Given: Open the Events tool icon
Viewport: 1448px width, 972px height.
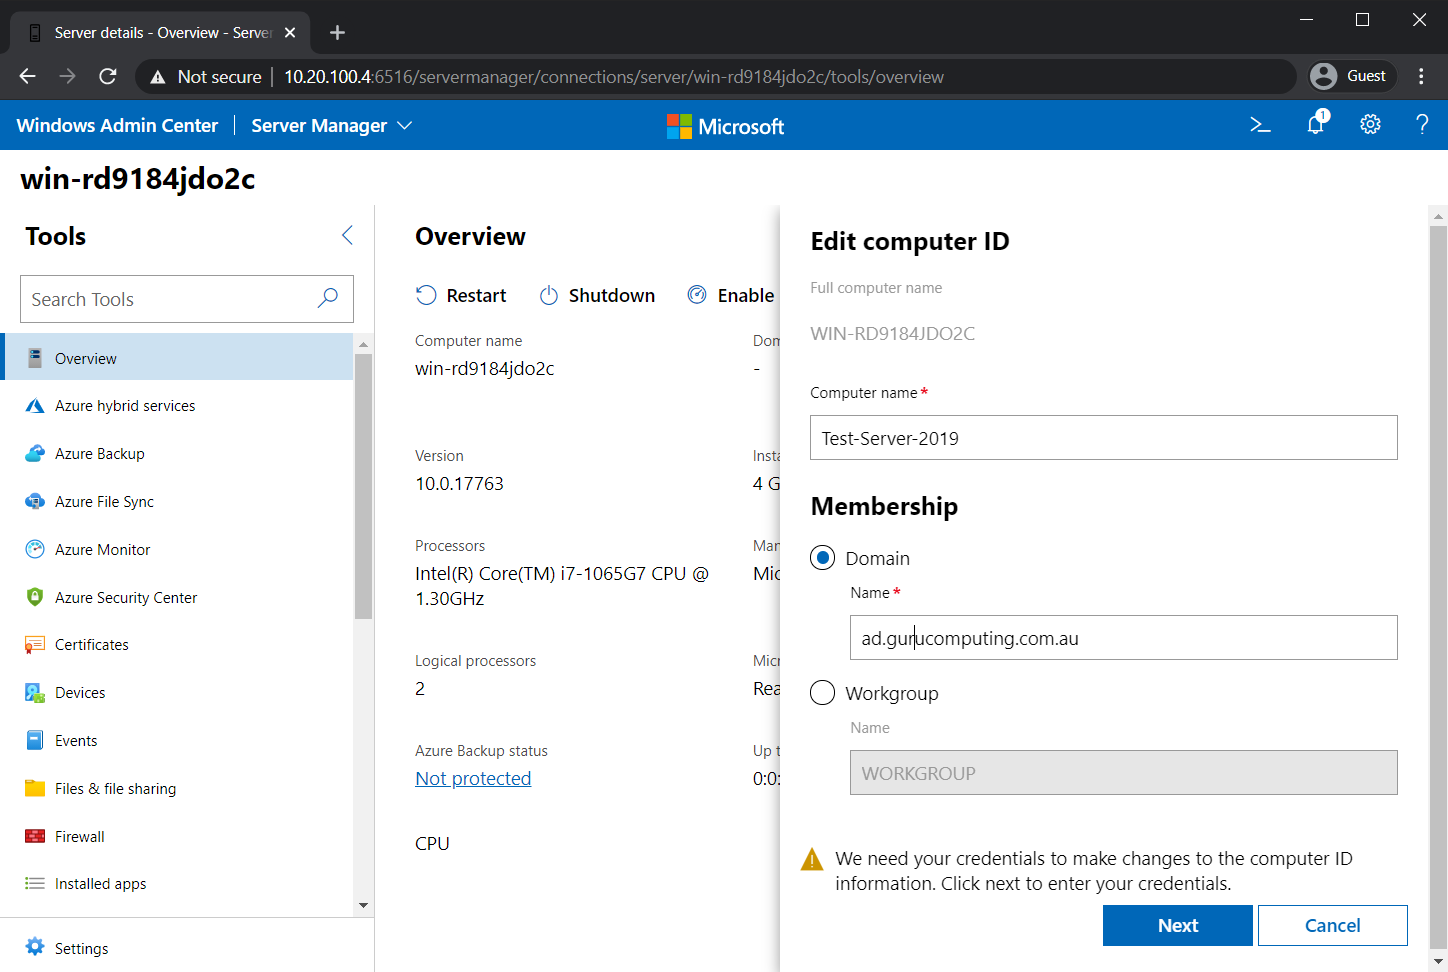Looking at the screenshot, I should [35, 741].
